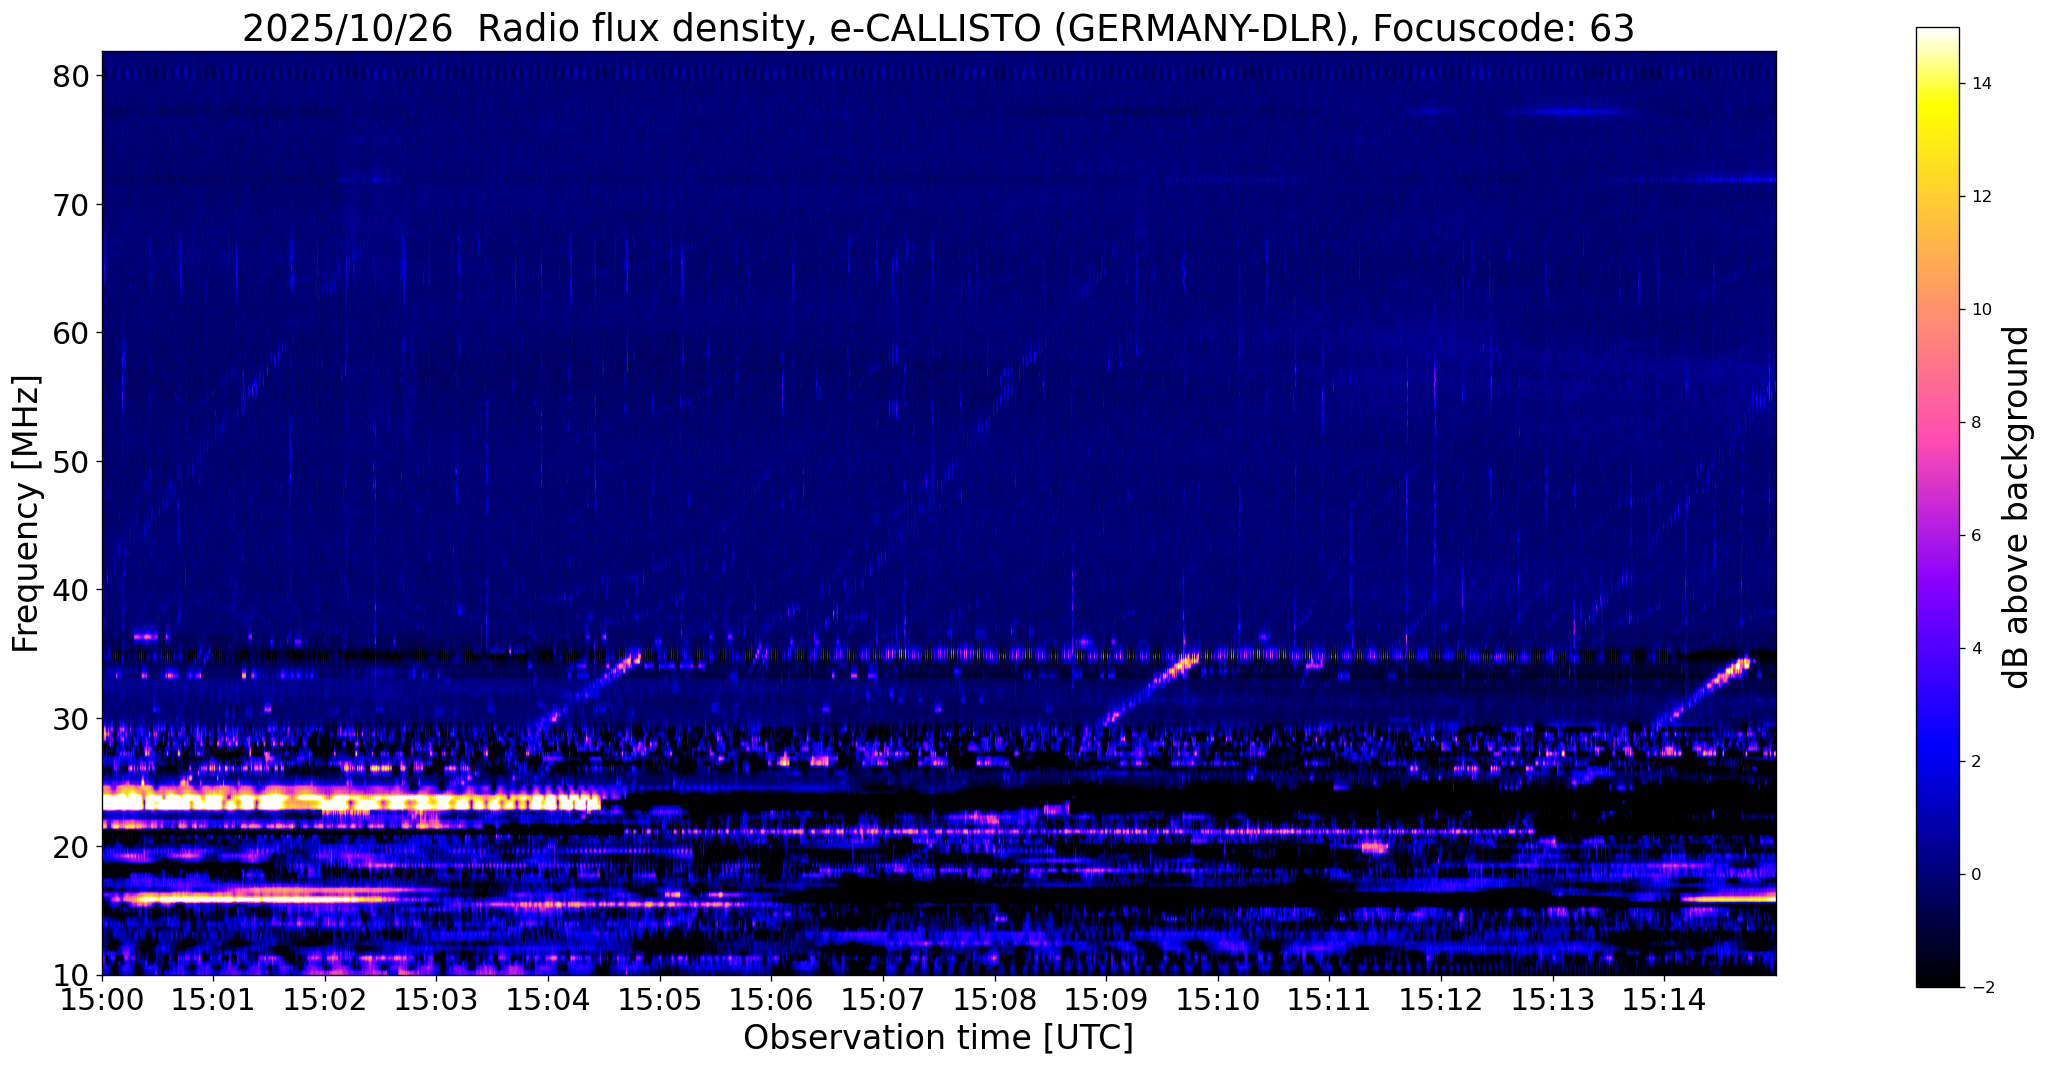Click the 20 MHz frequency tick label

click(x=73, y=847)
